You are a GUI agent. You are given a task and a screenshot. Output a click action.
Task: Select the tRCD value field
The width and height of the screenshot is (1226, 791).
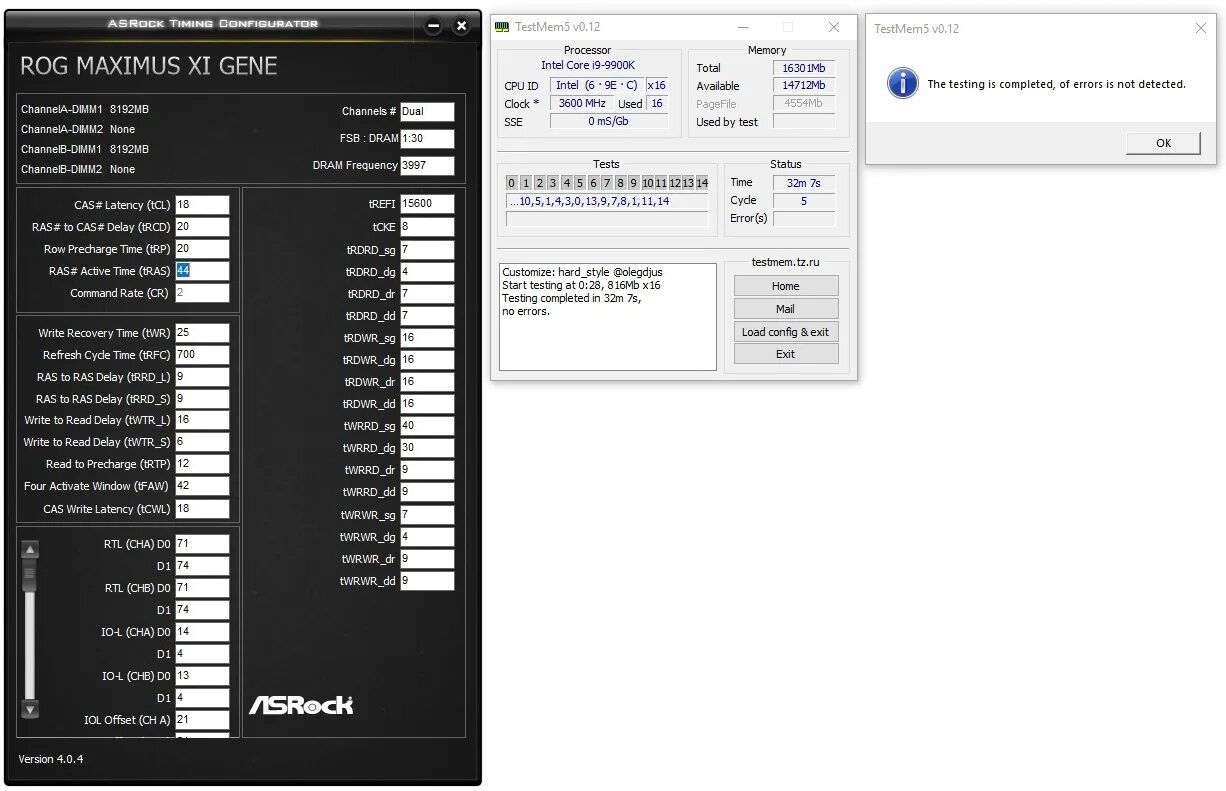(x=202, y=227)
